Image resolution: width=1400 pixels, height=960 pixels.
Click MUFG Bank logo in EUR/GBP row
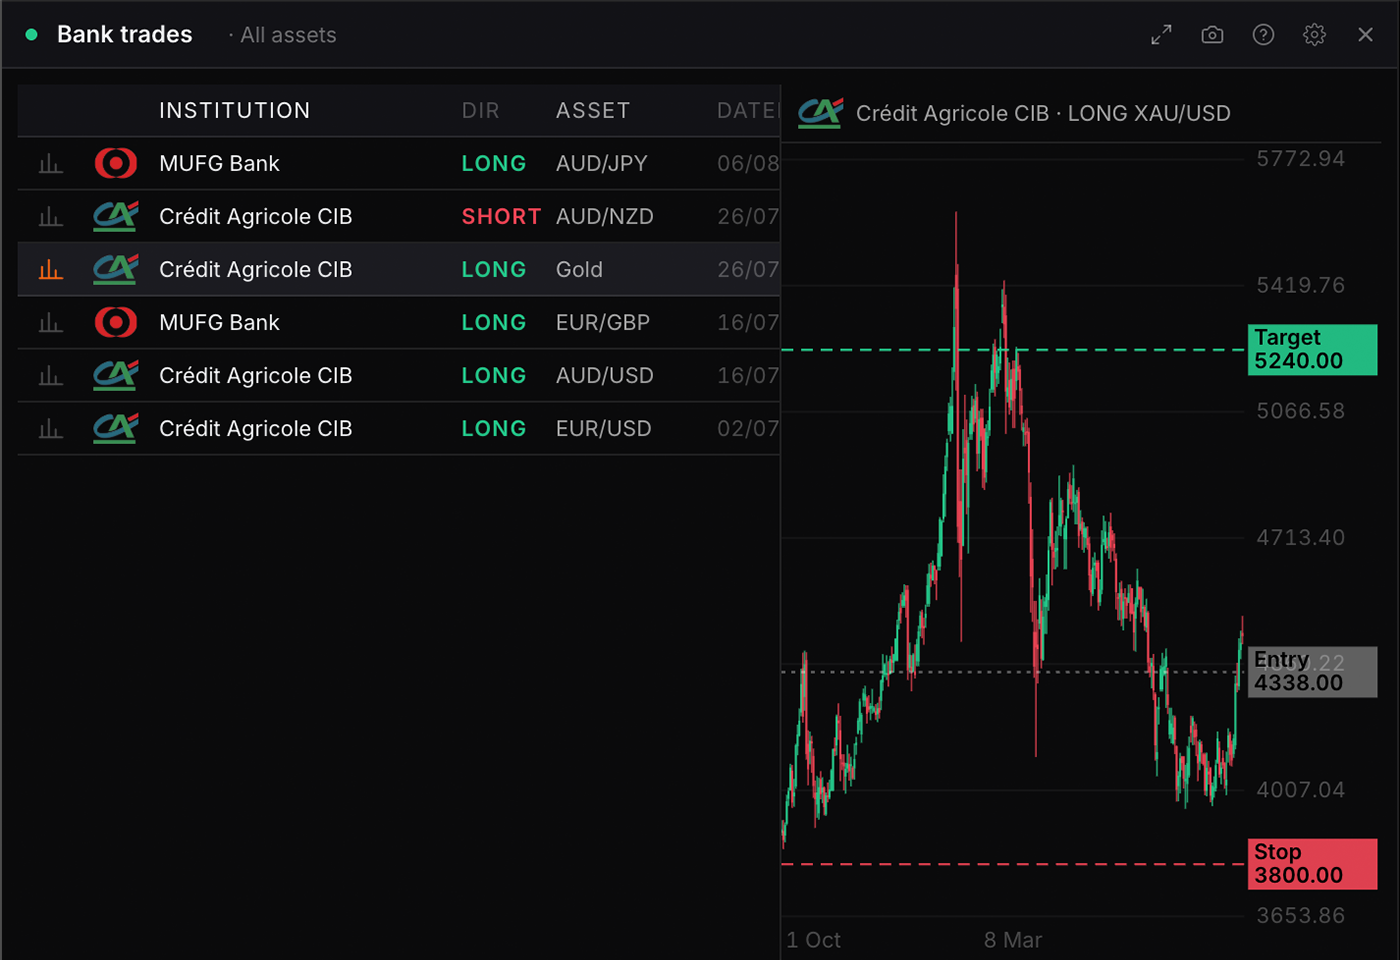[x=116, y=322]
